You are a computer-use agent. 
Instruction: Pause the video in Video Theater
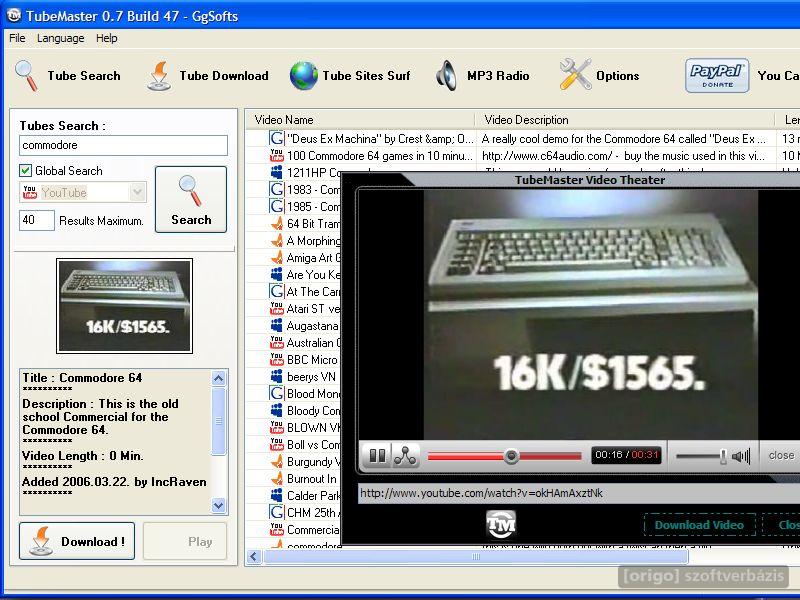pos(377,455)
